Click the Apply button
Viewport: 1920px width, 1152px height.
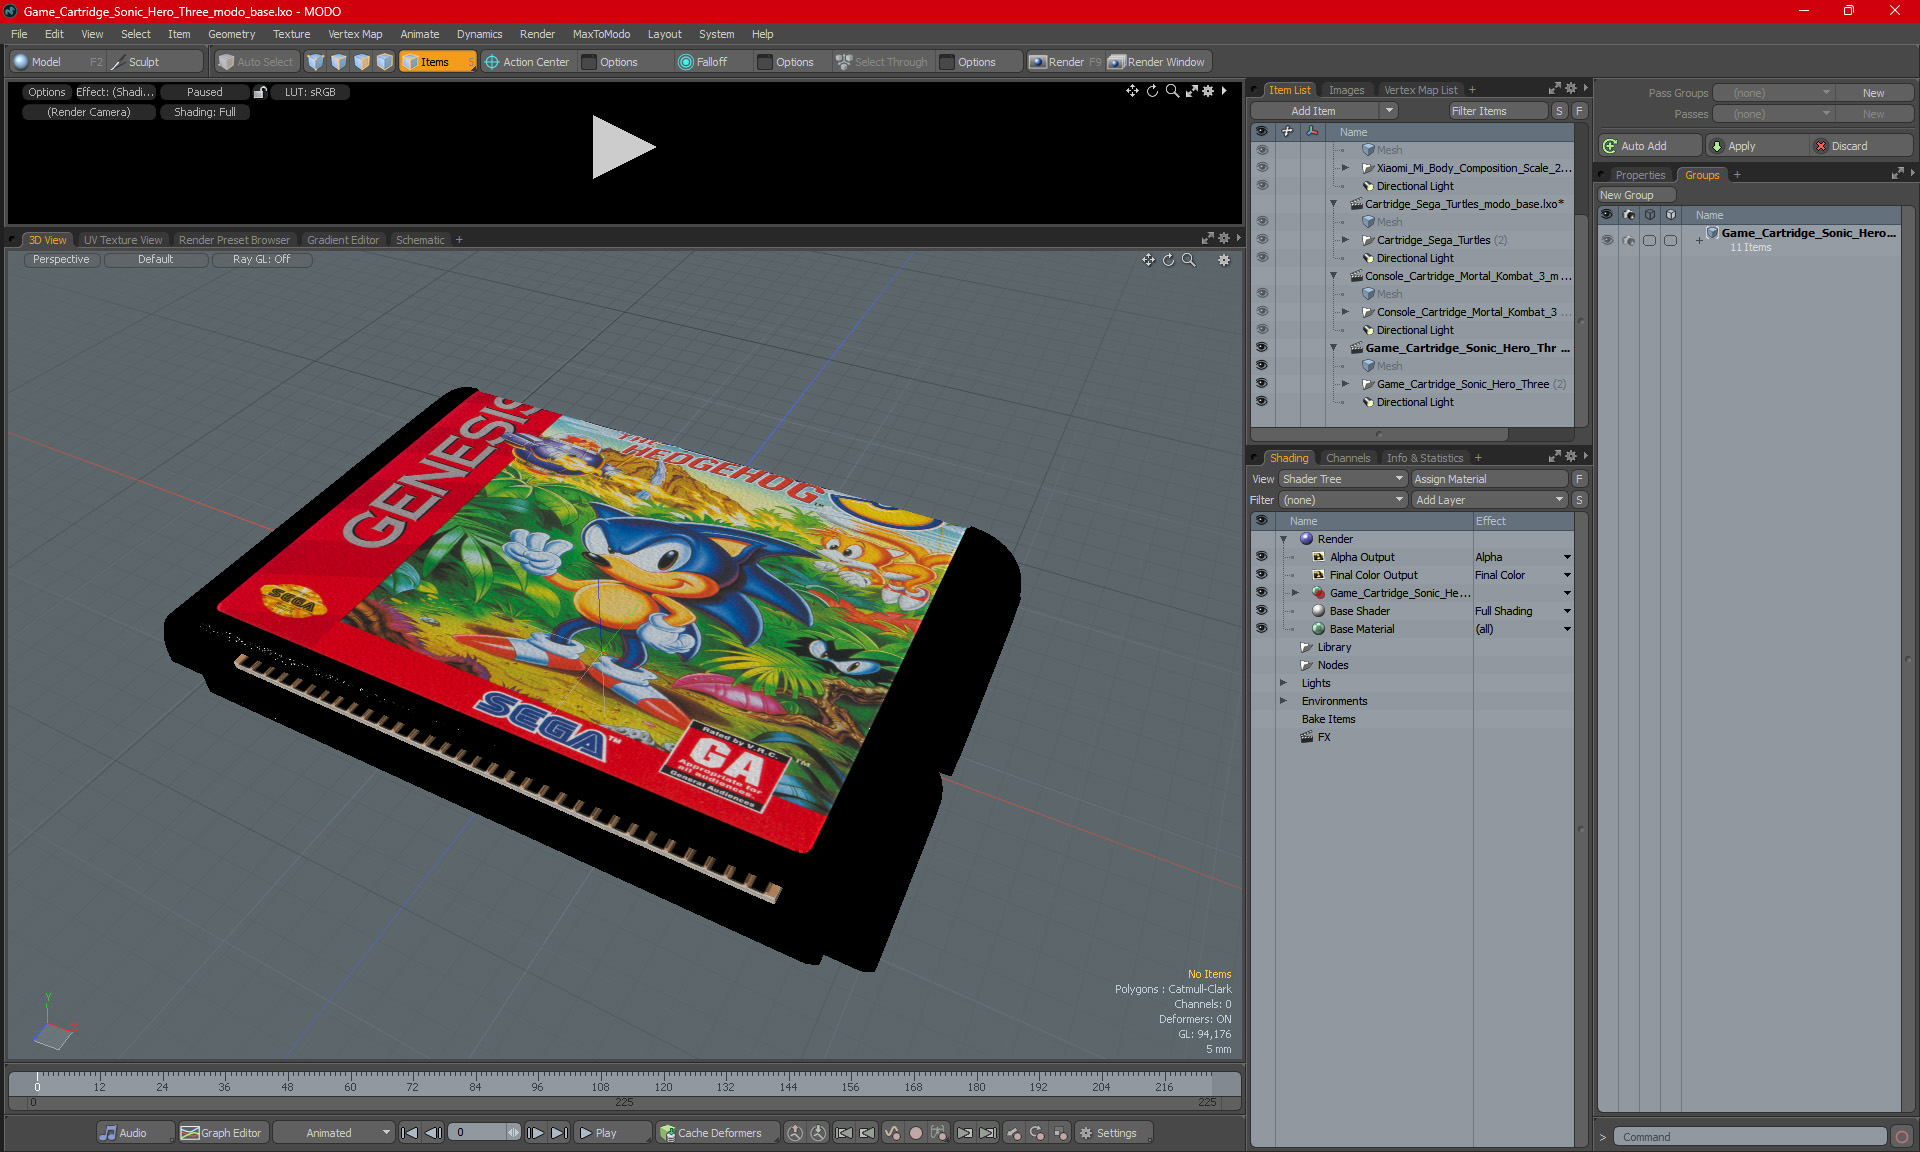[x=1757, y=146]
